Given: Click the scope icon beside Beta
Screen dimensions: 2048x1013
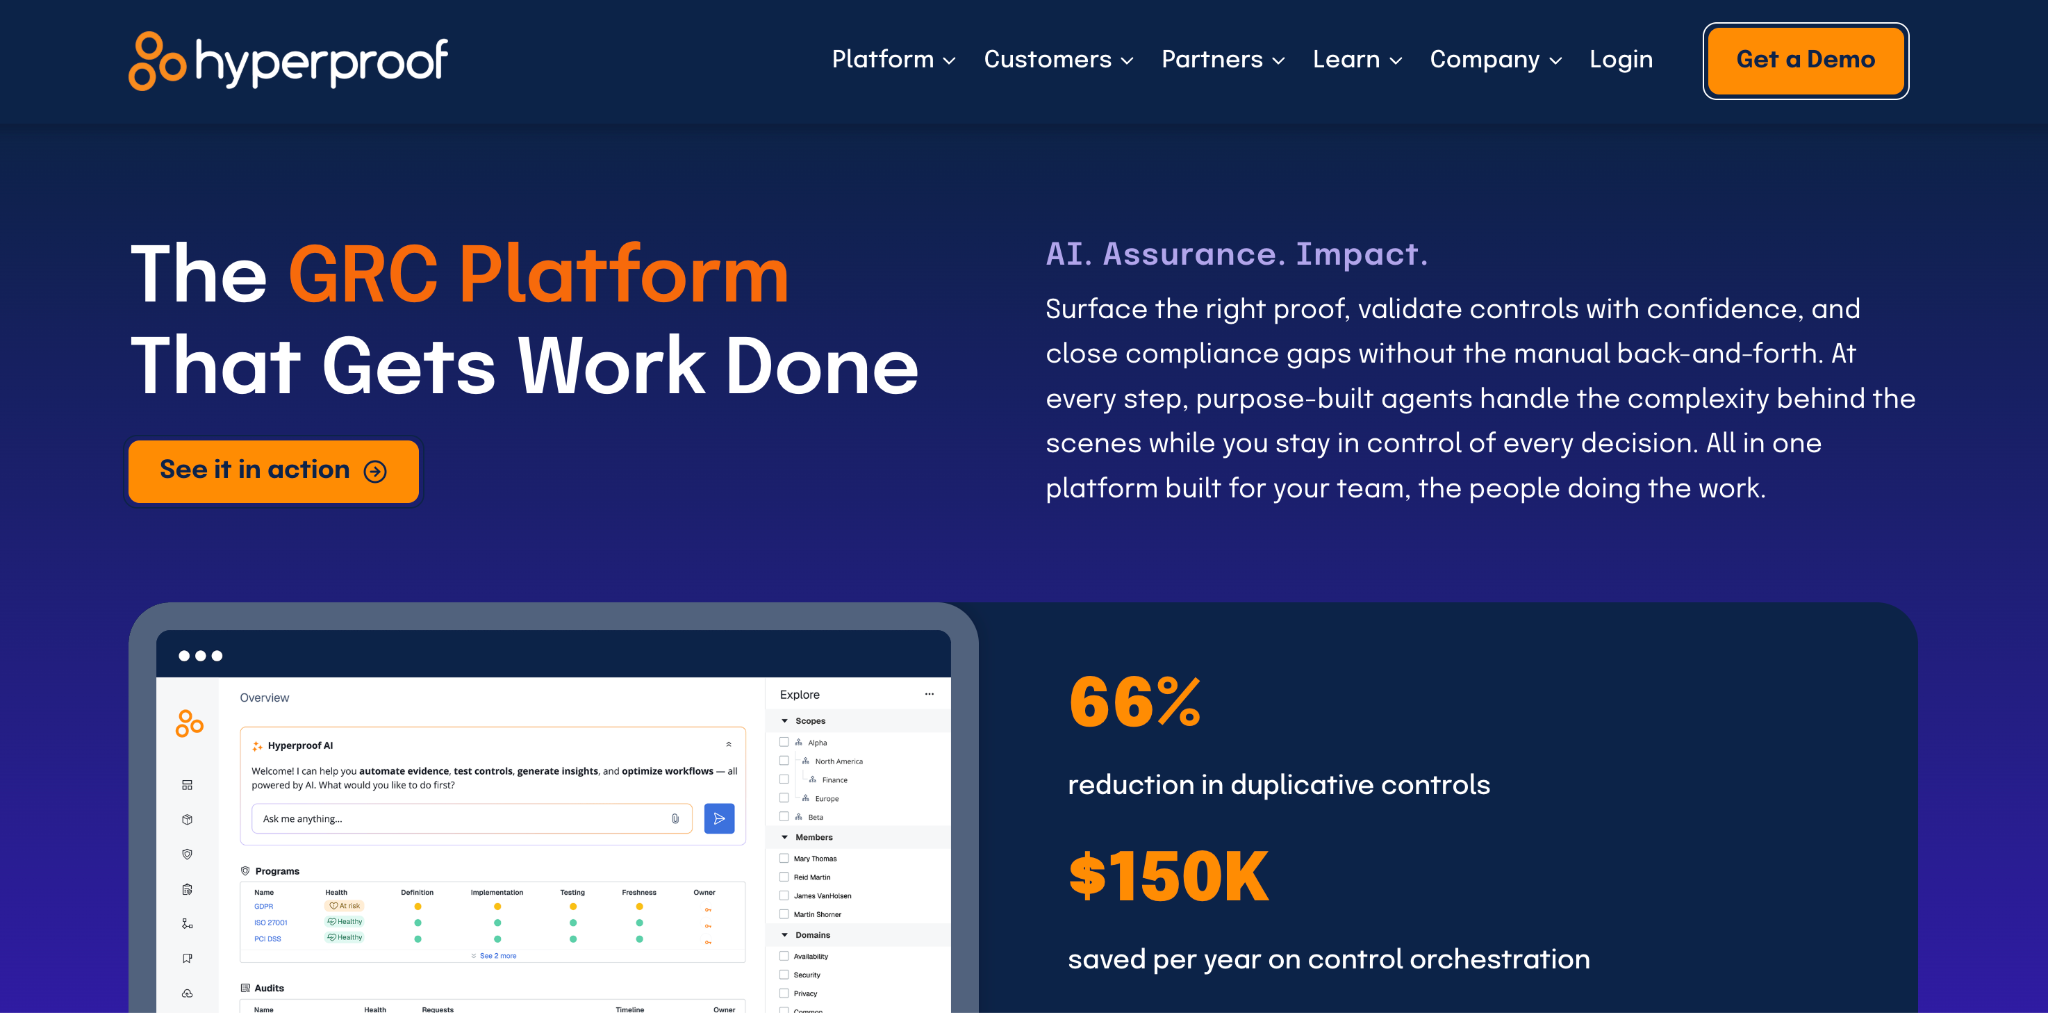Looking at the screenshot, I should click(799, 817).
